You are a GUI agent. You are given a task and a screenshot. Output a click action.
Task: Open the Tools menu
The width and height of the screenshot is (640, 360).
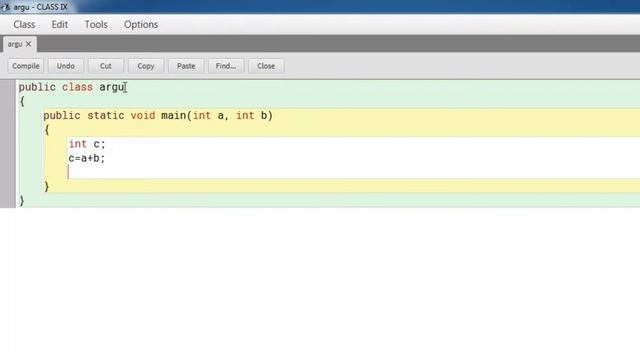point(96,24)
